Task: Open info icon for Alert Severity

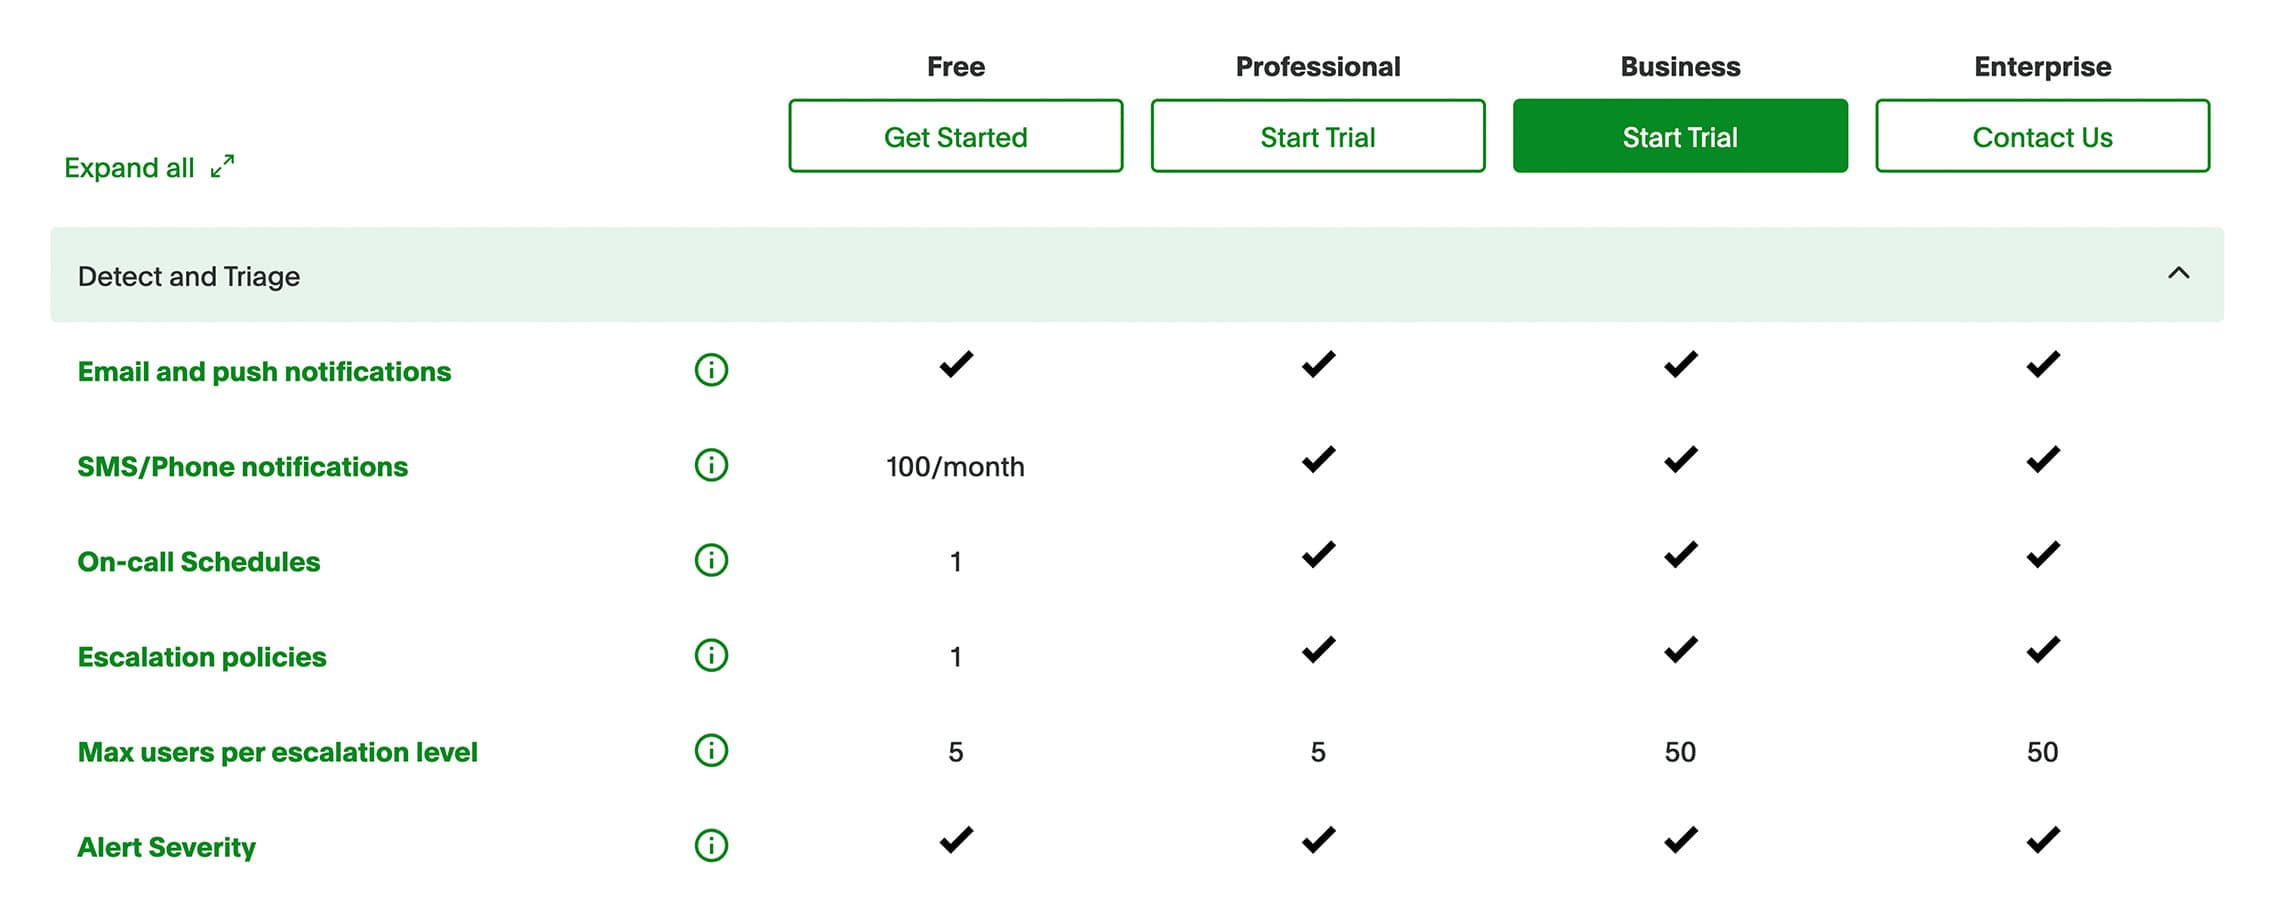Action: pos(711,846)
